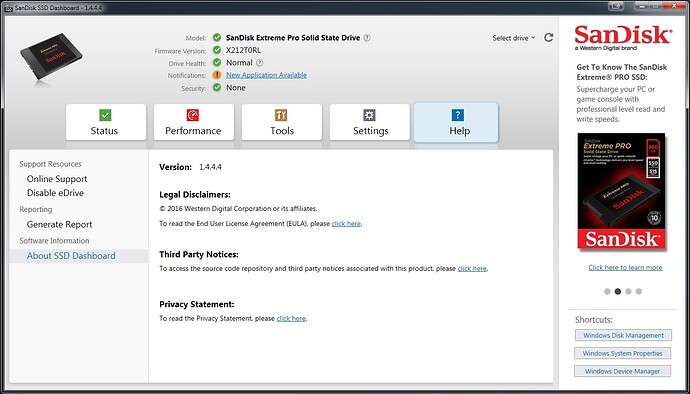Open the Settings tab
This screenshot has height=394, width=690.
tap(370, 122)
